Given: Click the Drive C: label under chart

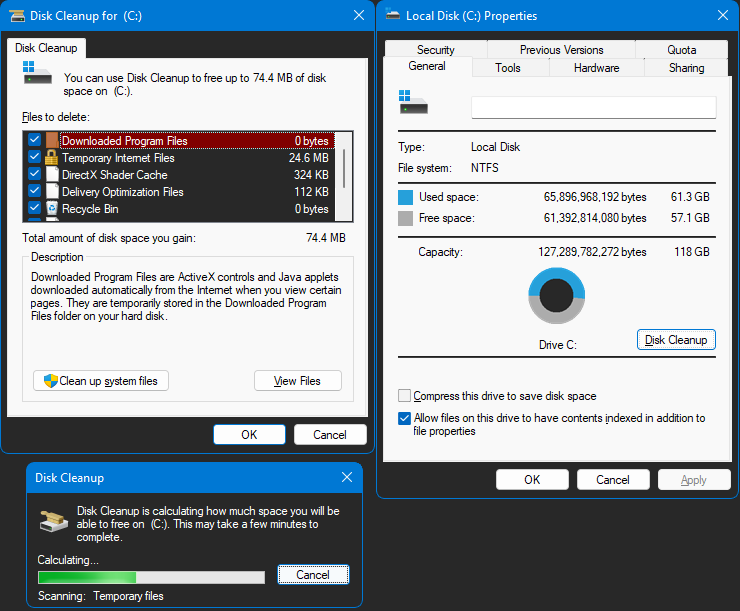Looking at the screenshot, I should click(x=558, y=345).
